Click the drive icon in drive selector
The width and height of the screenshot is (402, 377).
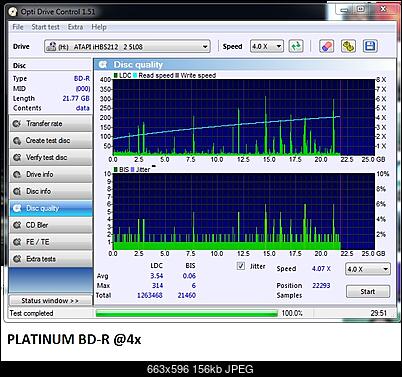click(x=51, y=46)
